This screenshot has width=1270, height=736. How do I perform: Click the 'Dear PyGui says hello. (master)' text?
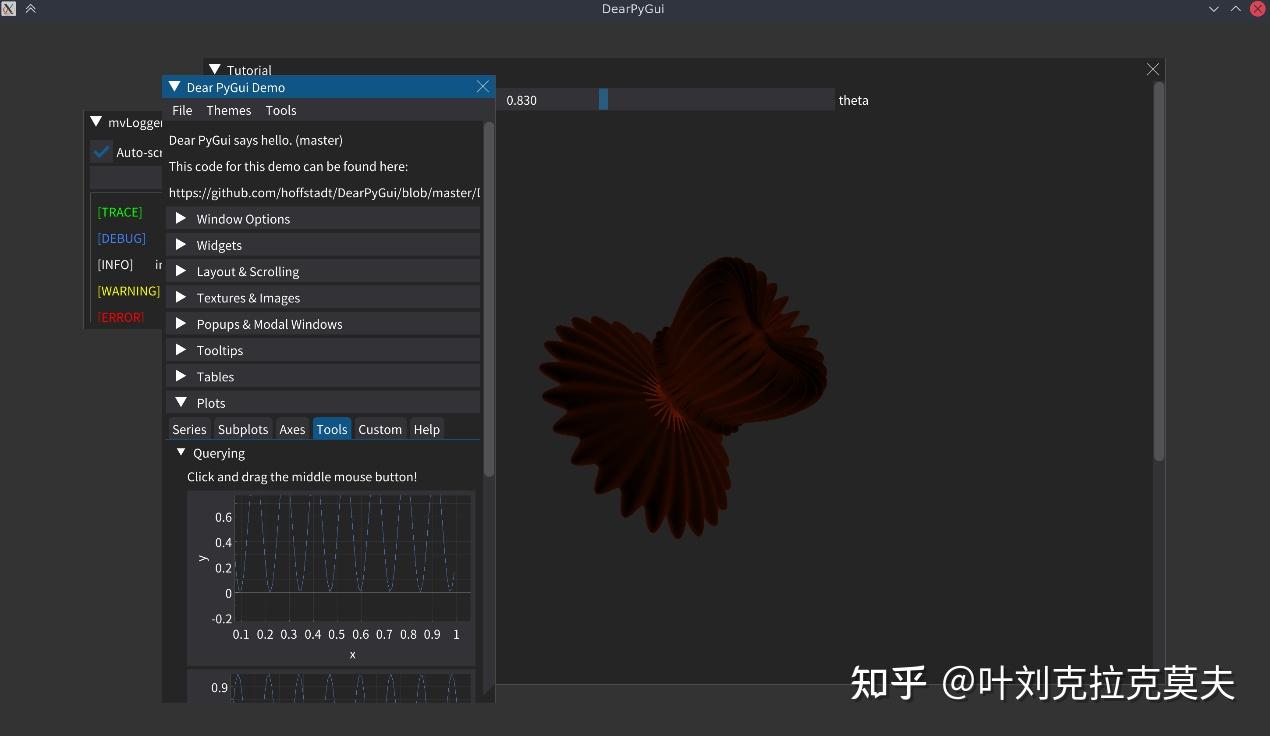pyautogui.click(x=256, y=140)
